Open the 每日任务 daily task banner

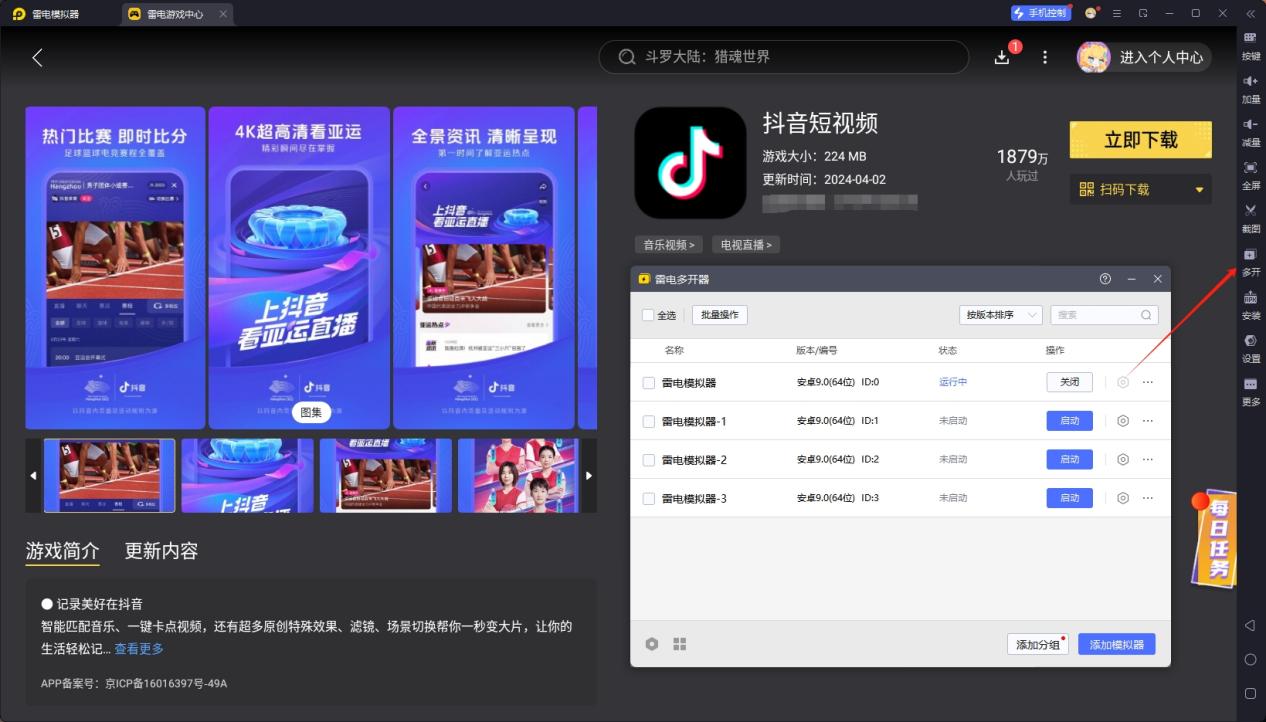click(1214, 538)
